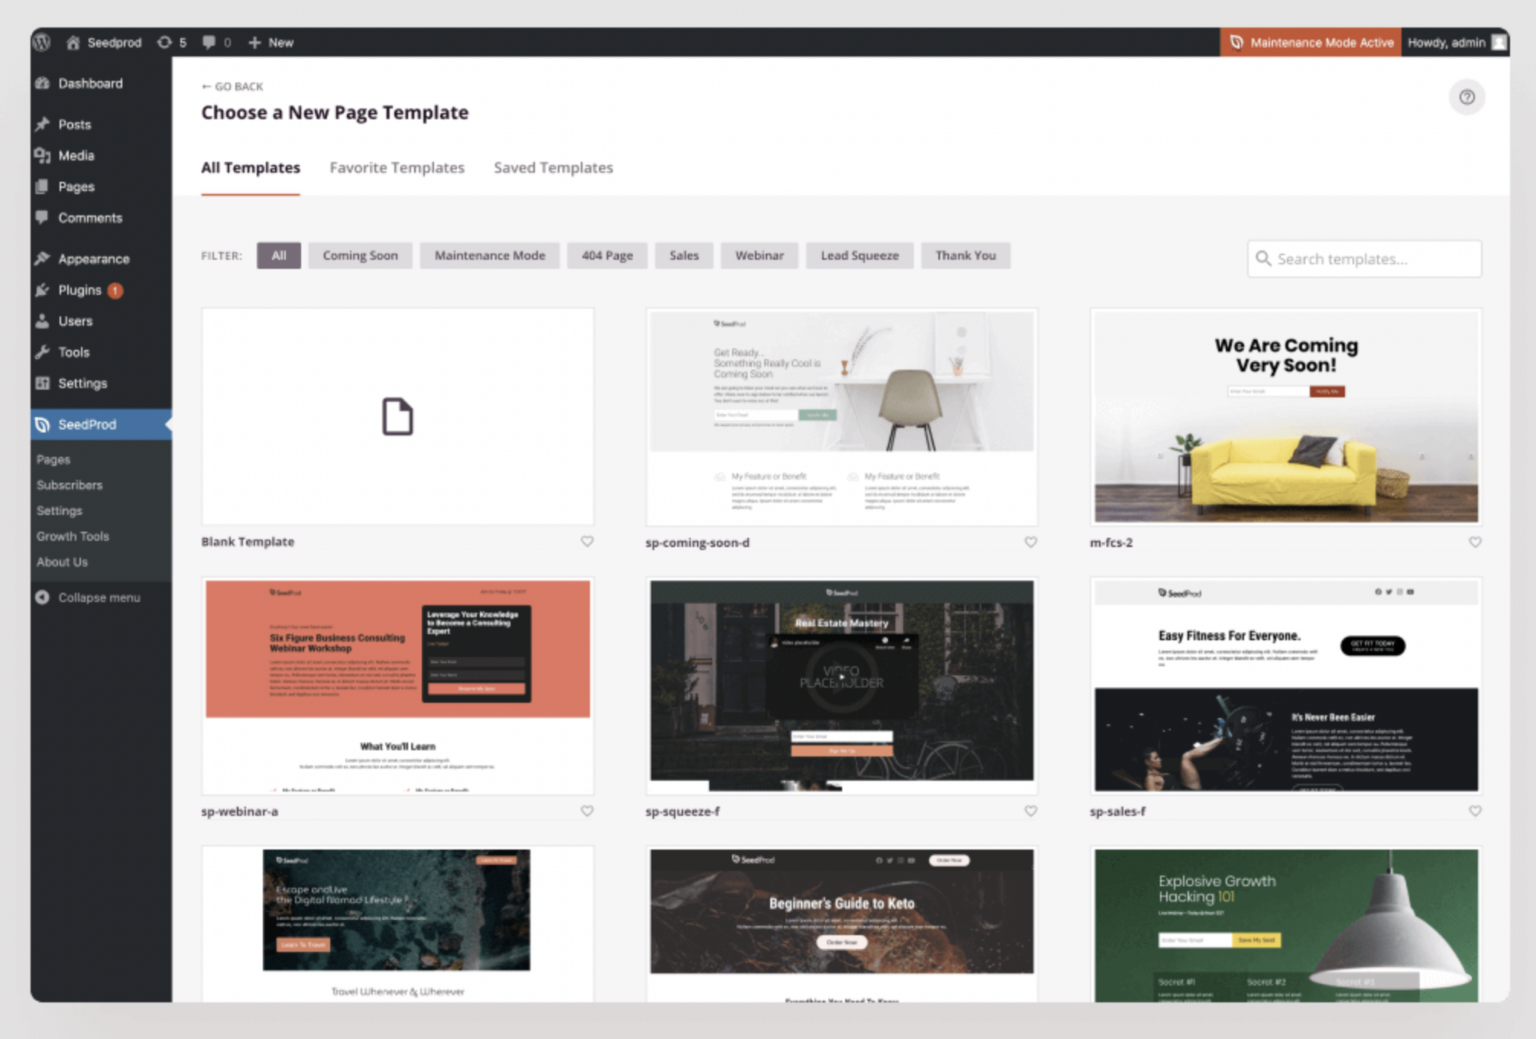Choose the sp-coming-soon-d template thumbnail
Viewport: 1536px width, 1039px height.
click(x=842, y=416)
